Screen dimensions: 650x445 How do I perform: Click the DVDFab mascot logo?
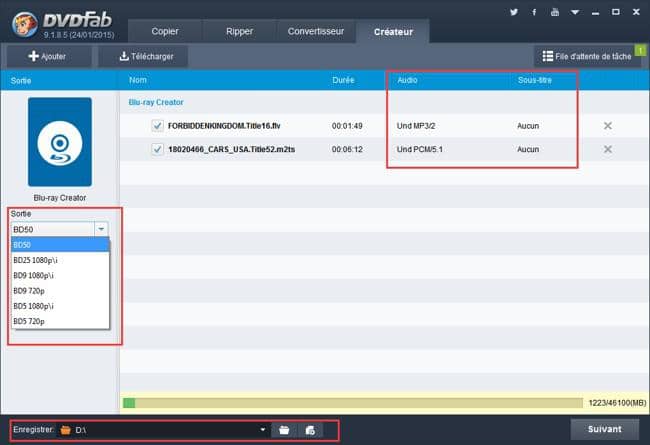(24, 24)
